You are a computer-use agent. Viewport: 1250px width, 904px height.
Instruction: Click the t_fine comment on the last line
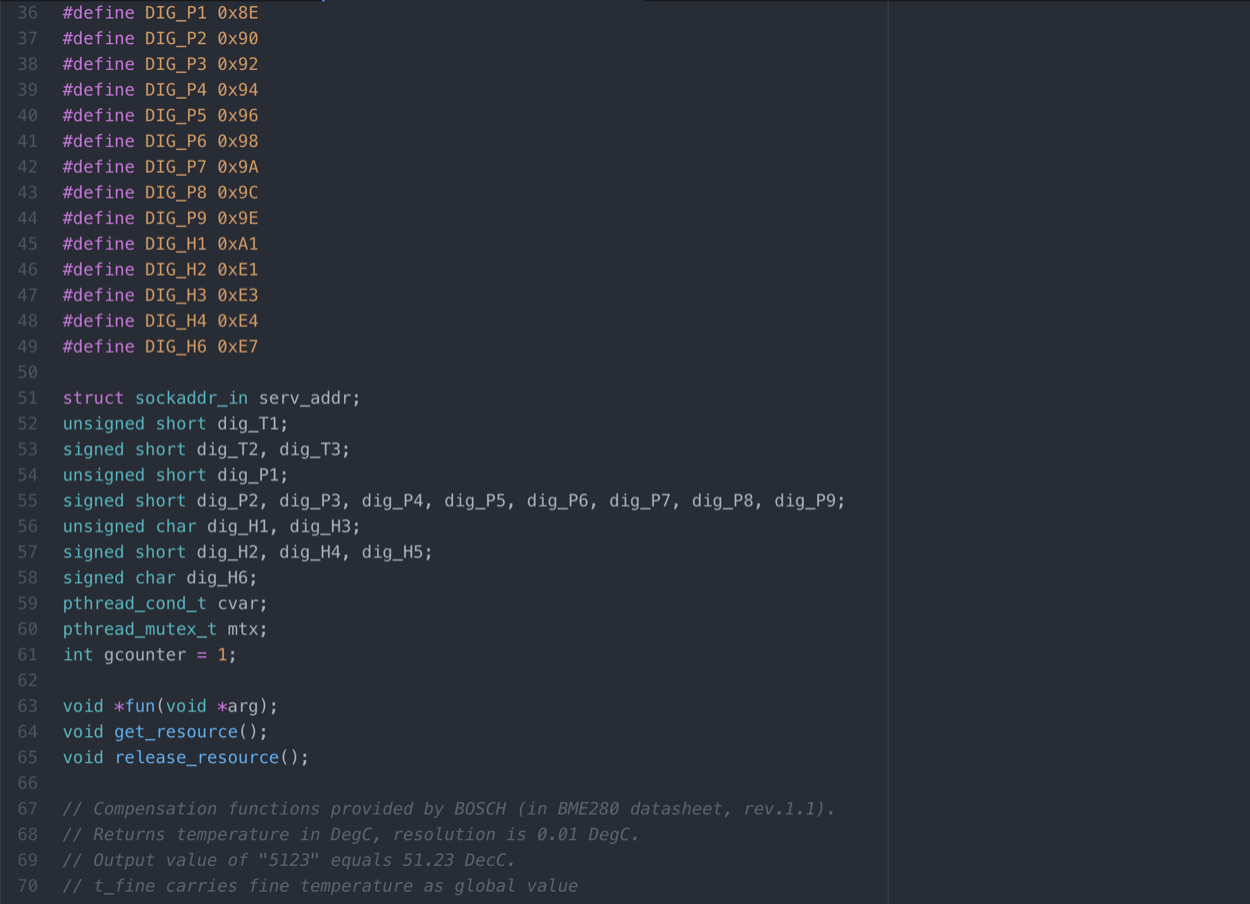coord(320,886)
